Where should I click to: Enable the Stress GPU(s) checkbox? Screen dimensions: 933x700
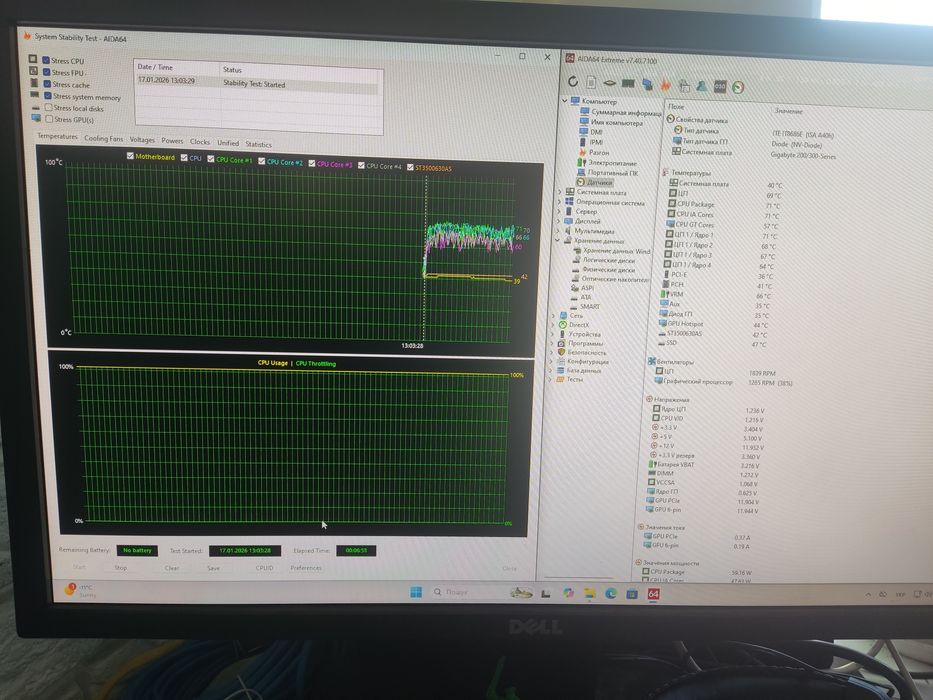point(49,119)
